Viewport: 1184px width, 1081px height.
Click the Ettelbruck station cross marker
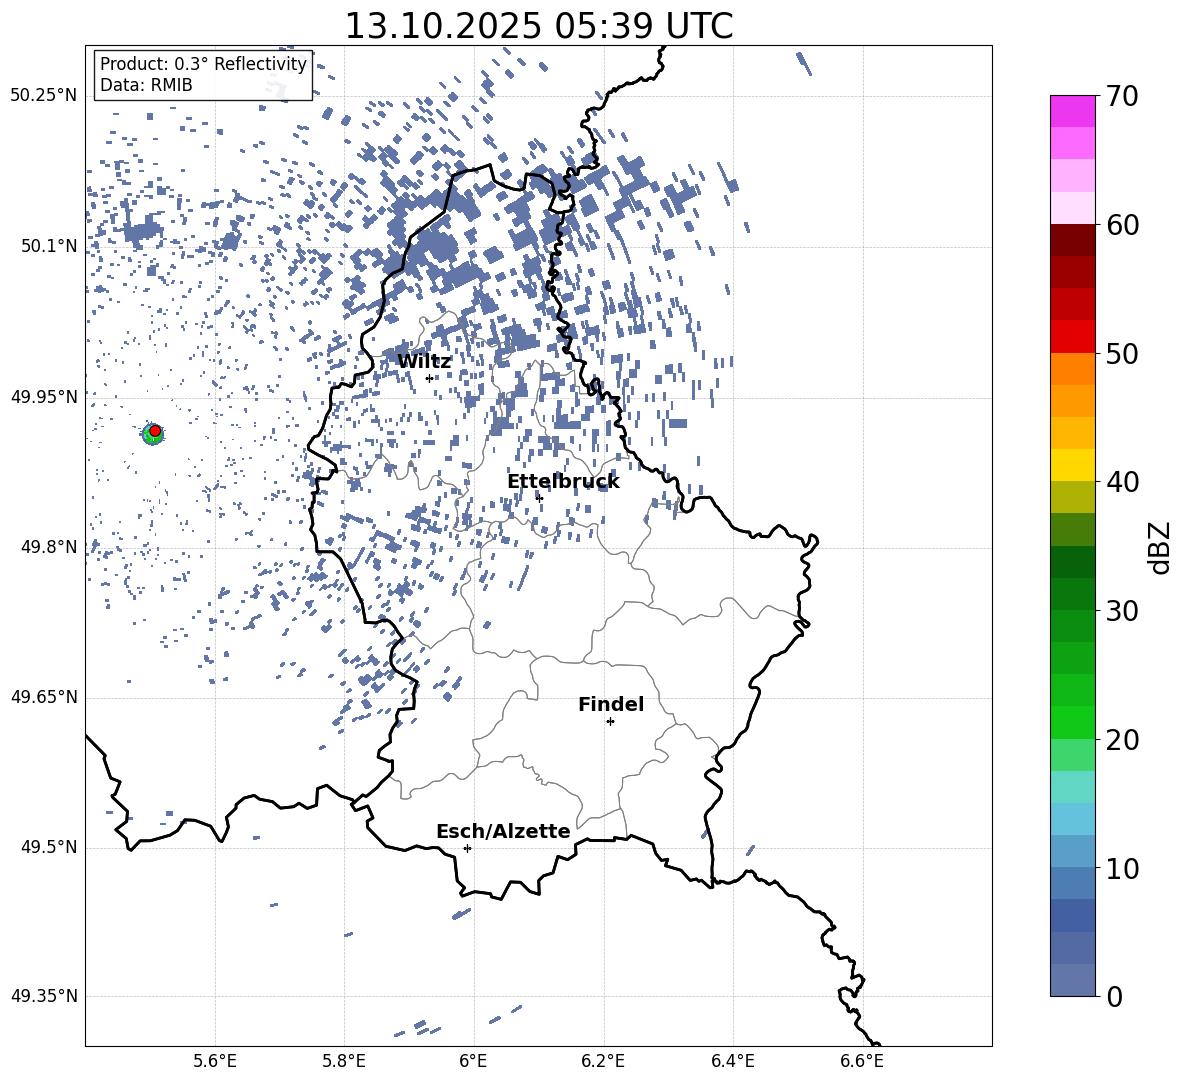[x=539, y=498]
